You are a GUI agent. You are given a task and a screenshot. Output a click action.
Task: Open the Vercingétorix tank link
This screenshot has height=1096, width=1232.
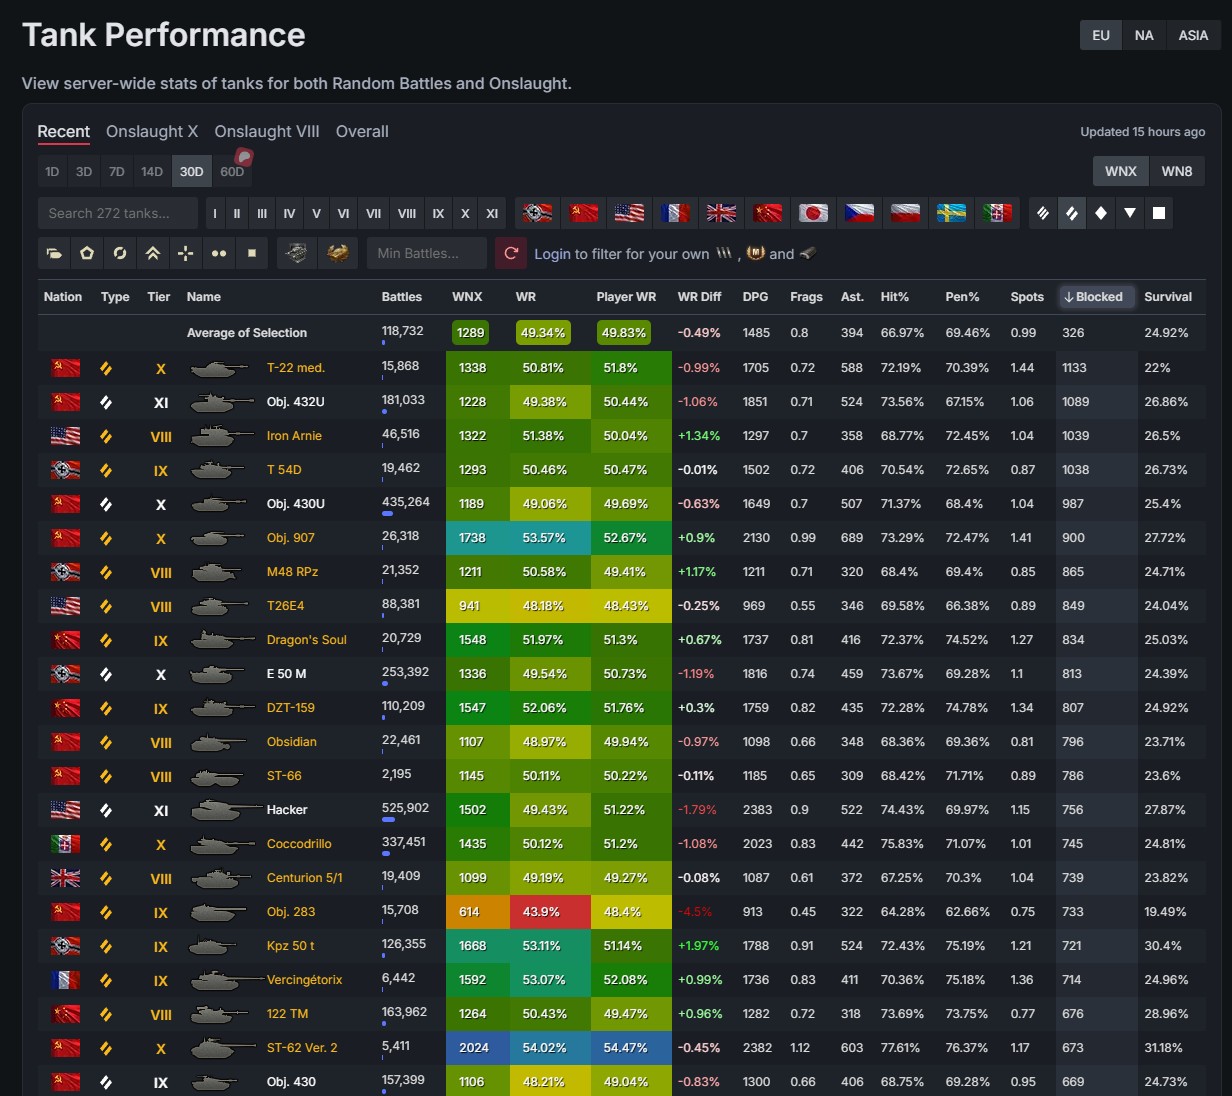305,980
